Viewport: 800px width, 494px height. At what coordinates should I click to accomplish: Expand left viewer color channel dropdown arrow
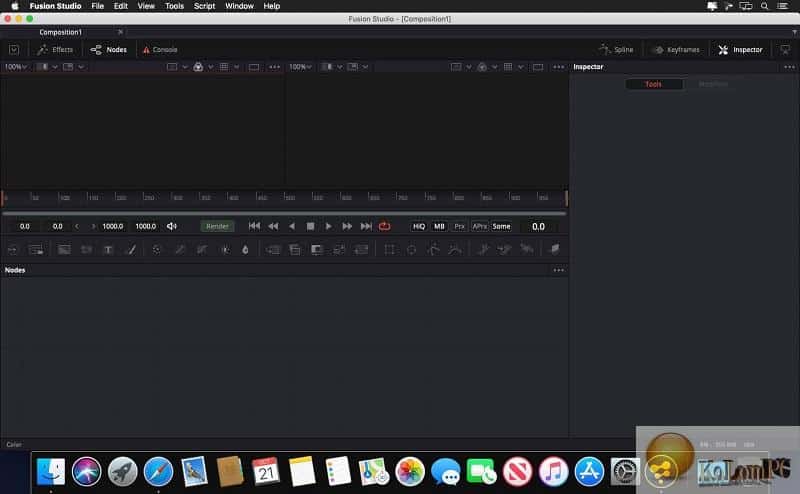[210, 67]
